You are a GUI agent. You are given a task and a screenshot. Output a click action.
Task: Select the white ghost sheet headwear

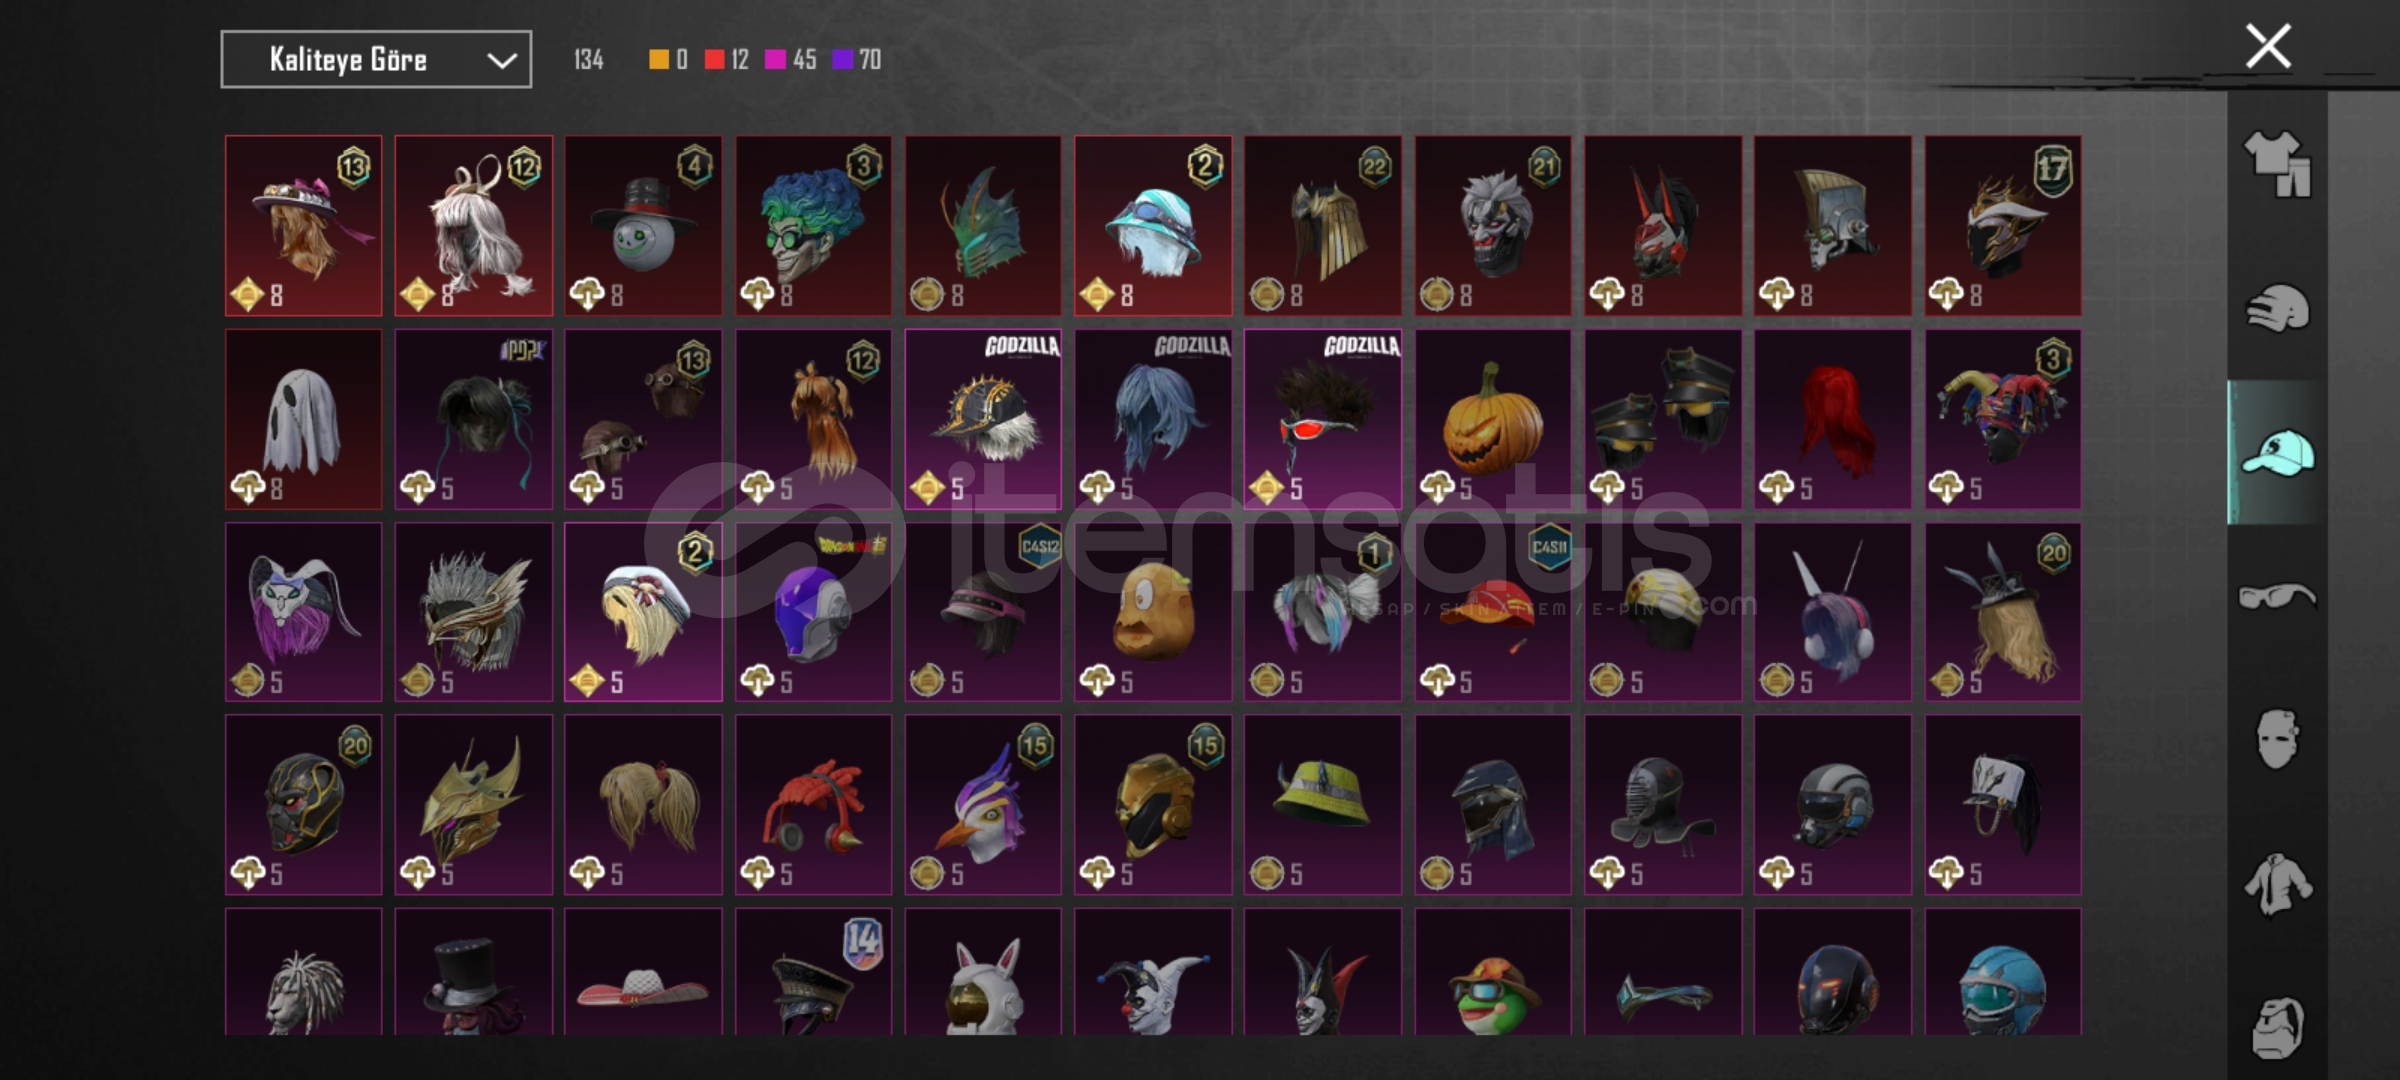coord(303,419)
